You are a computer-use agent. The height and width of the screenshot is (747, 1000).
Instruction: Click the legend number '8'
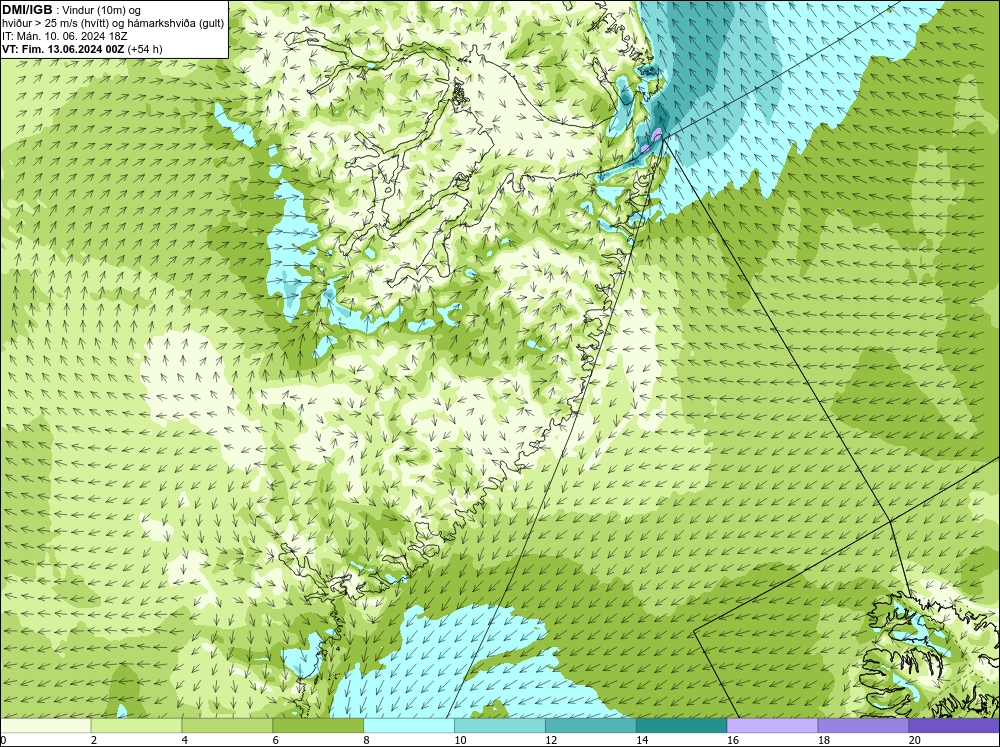click(x=367, y=740)
